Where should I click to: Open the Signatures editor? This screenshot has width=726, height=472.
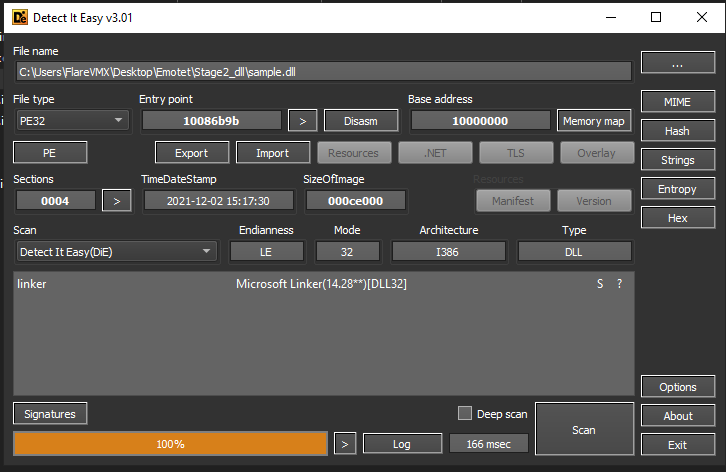(50, 414)
